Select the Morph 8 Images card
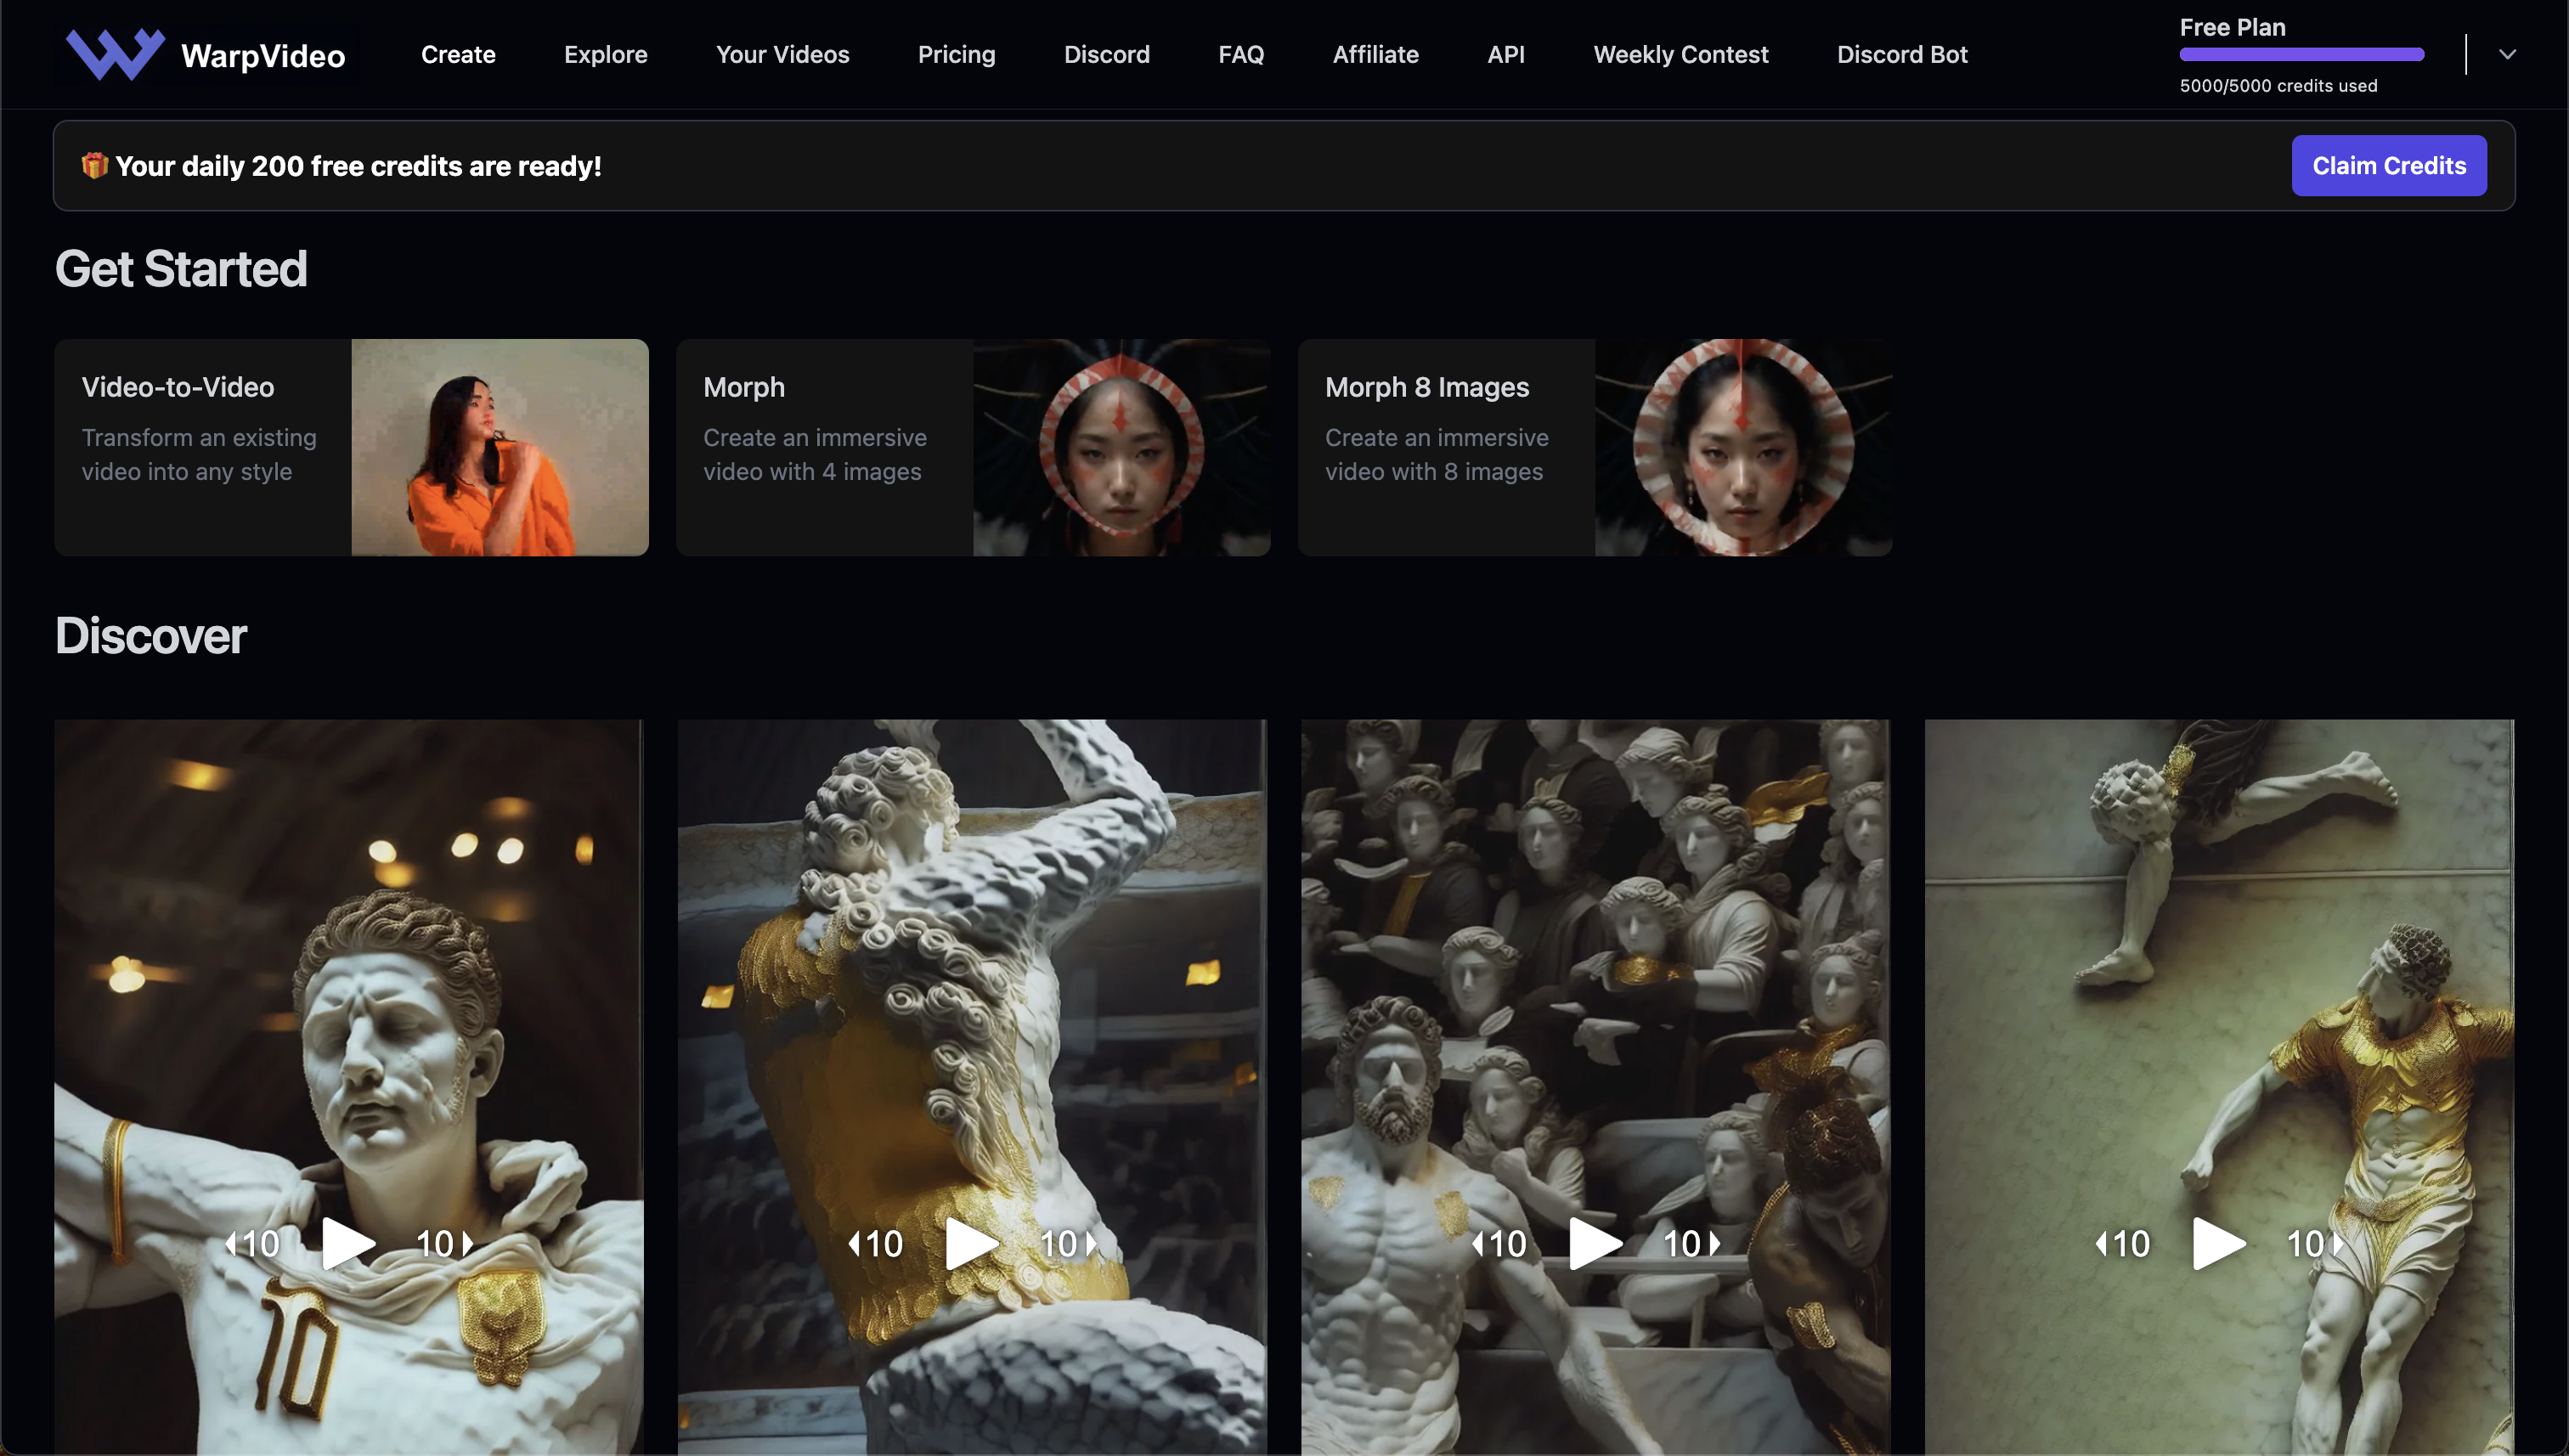The image size is (2569, 1456). tap(1594, 447)
